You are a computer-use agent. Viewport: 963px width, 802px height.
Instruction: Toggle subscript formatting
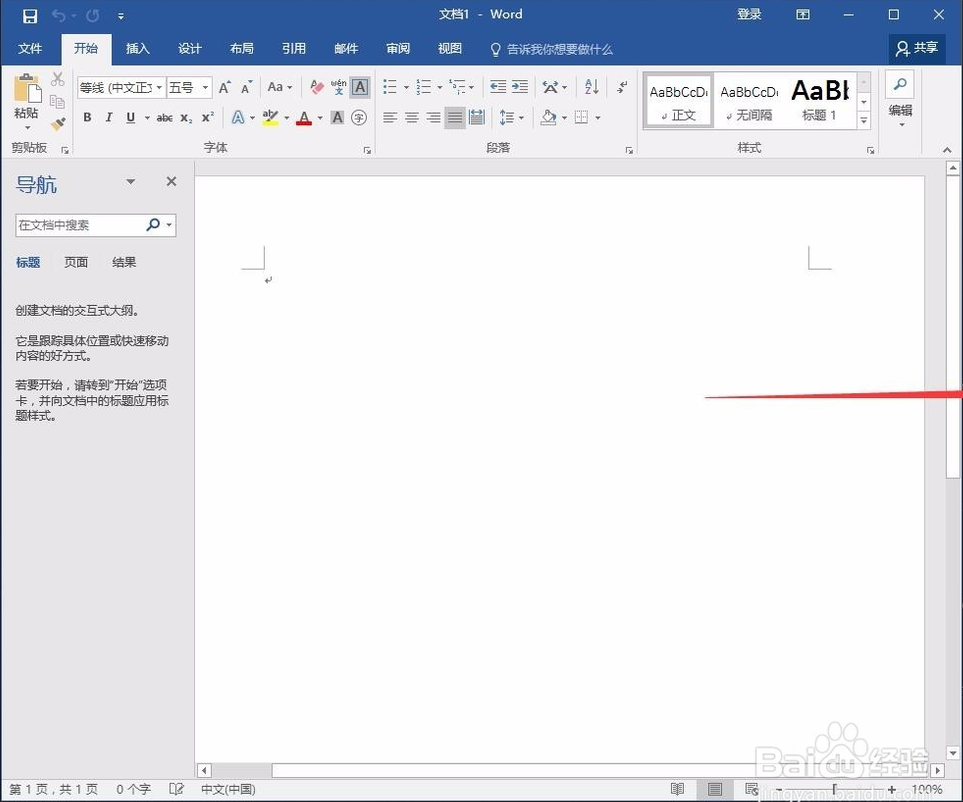coord(186,118)
